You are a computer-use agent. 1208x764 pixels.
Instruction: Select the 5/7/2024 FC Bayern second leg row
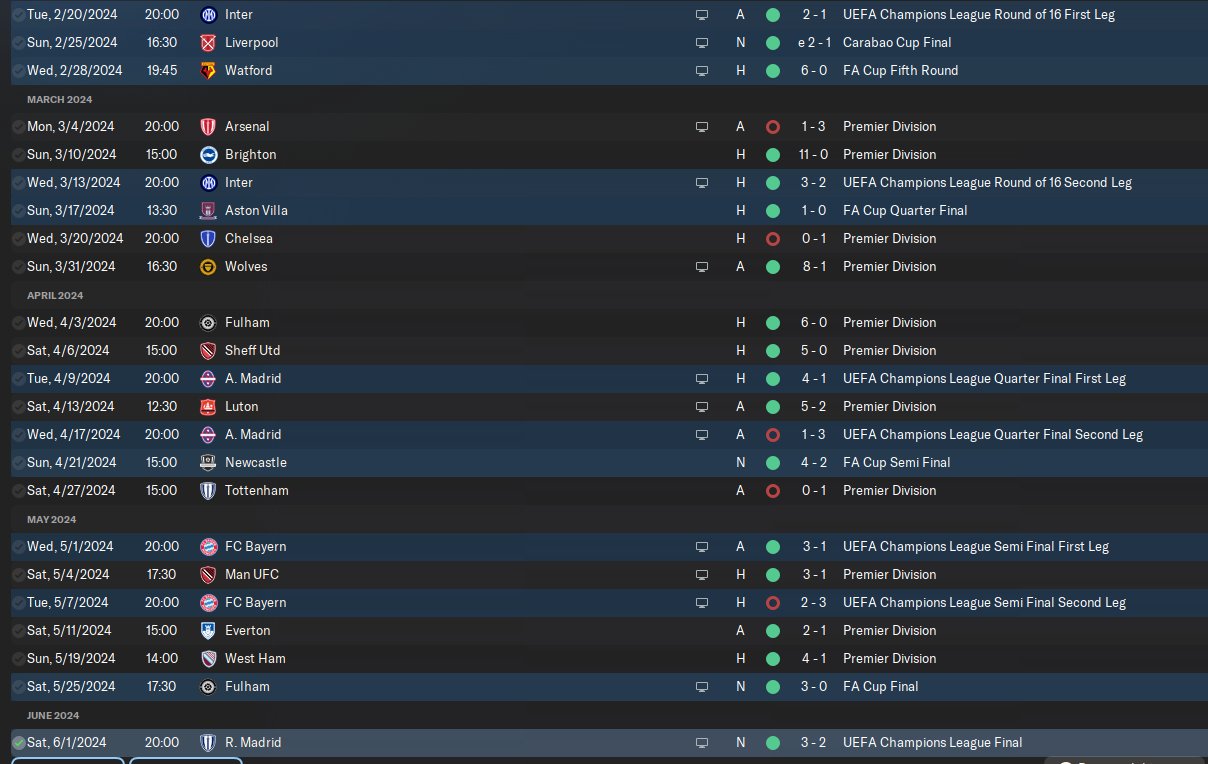coord(500,603)
